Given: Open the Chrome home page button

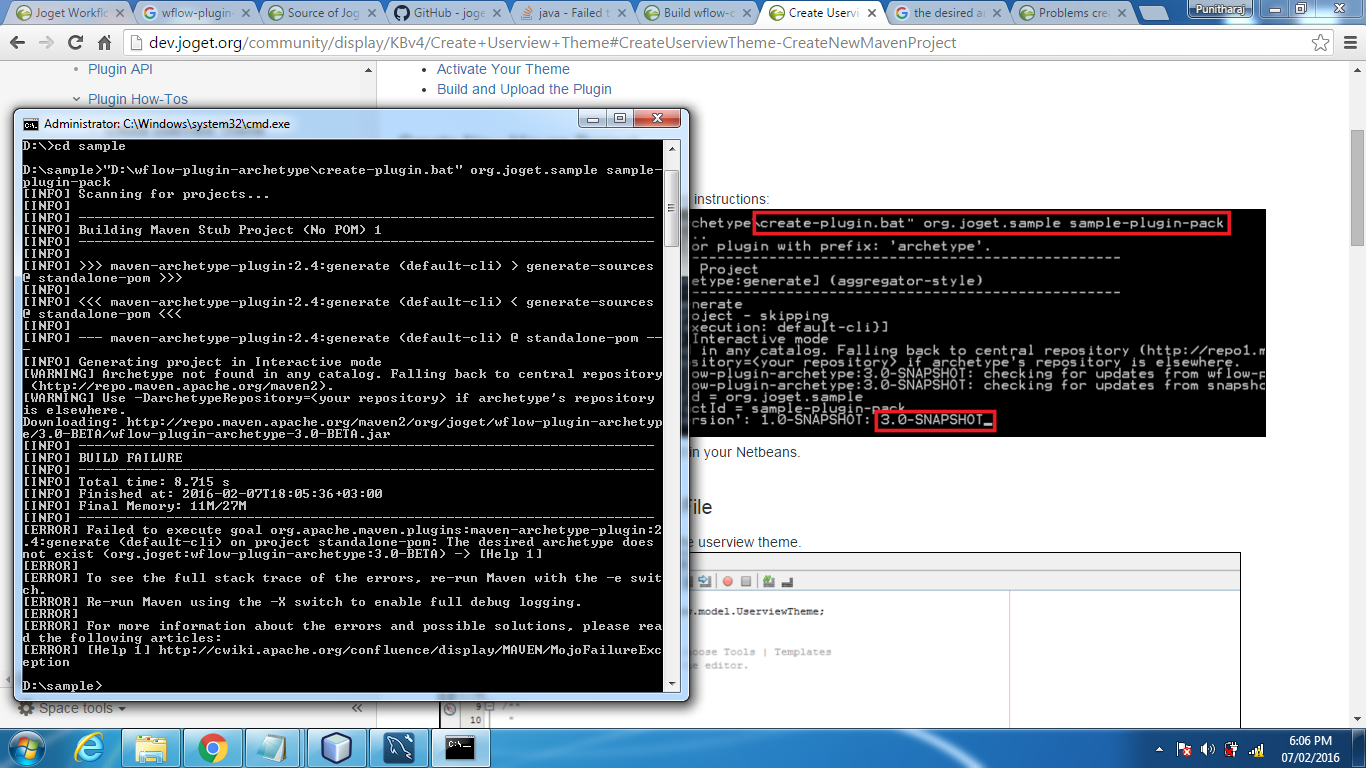Looking at the screenshot, I should coord(105,43).
